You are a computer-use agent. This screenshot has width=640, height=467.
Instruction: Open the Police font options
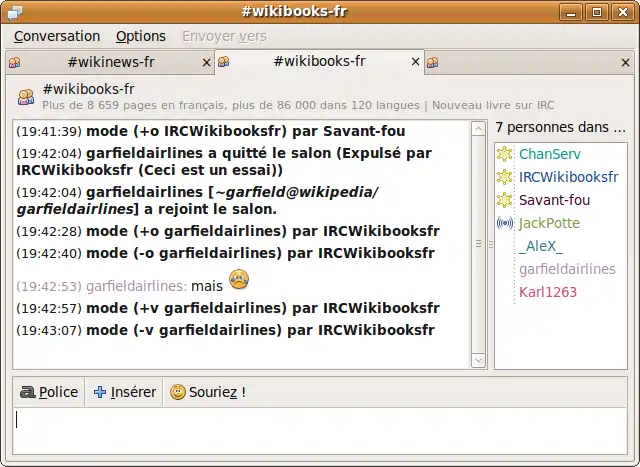49,392
